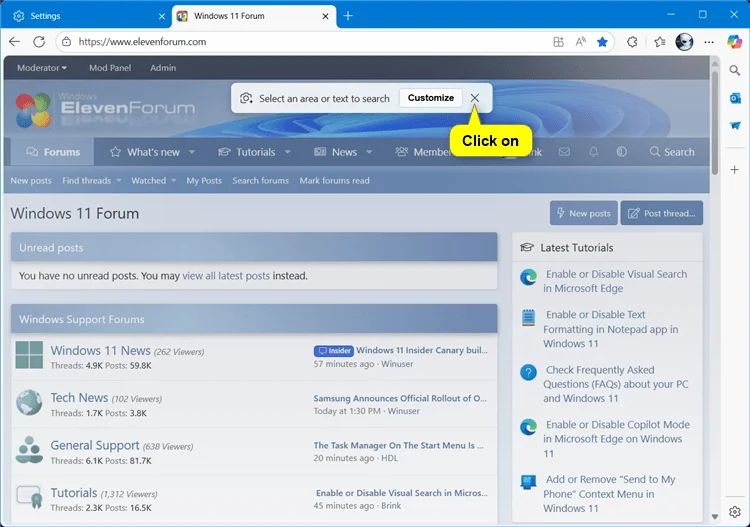Open the News navigation item
Screen dimensions: 750x527
click(335, 152)
